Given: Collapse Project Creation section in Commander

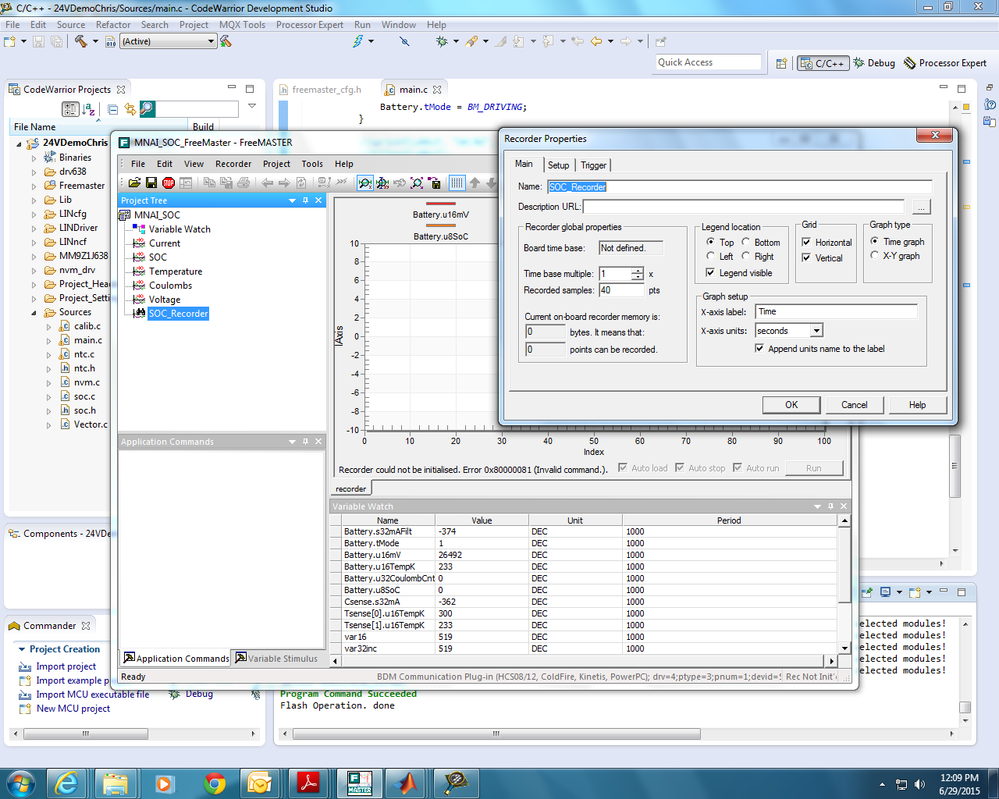Looking at the screenshot, I should [22, 649].
